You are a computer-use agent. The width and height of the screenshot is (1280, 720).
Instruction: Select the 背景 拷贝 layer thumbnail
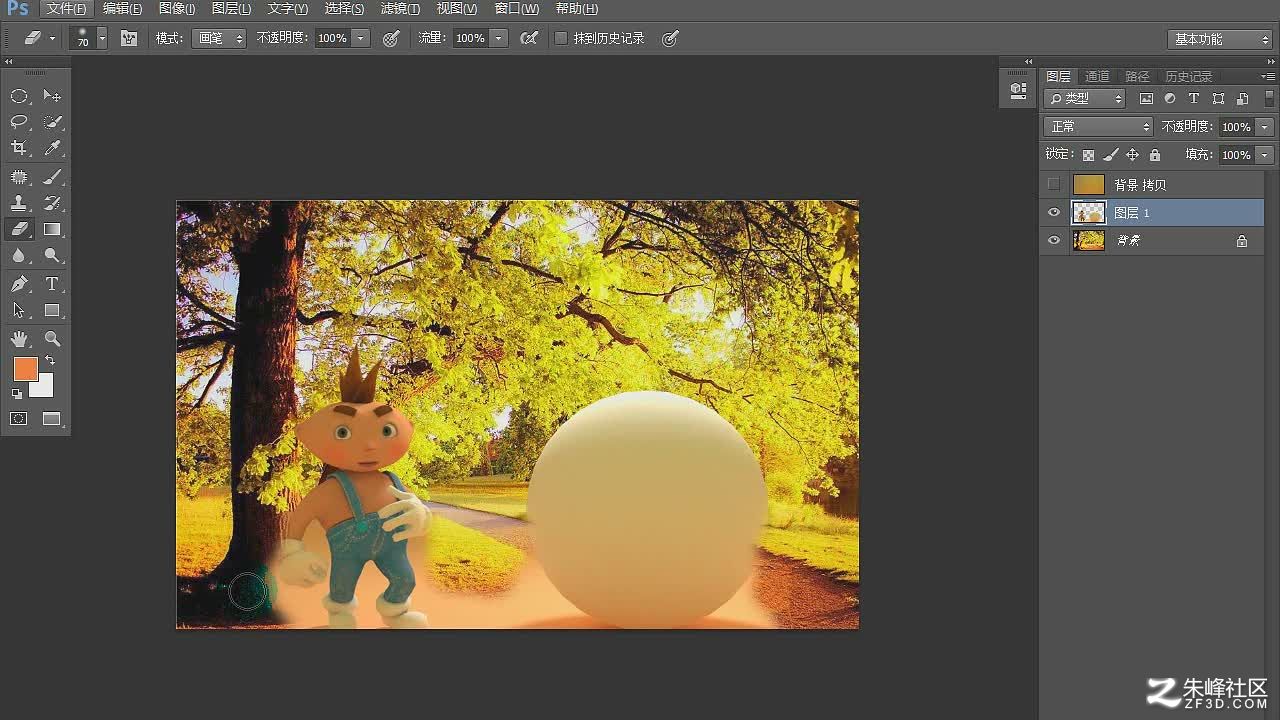click(1088, 184)
